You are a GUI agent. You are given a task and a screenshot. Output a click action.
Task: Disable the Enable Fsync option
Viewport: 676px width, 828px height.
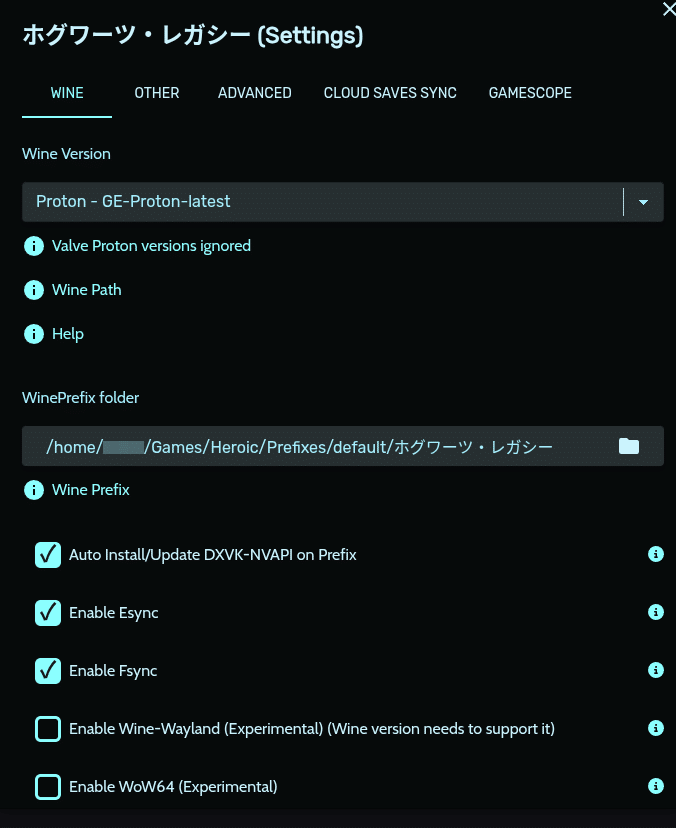48,669
